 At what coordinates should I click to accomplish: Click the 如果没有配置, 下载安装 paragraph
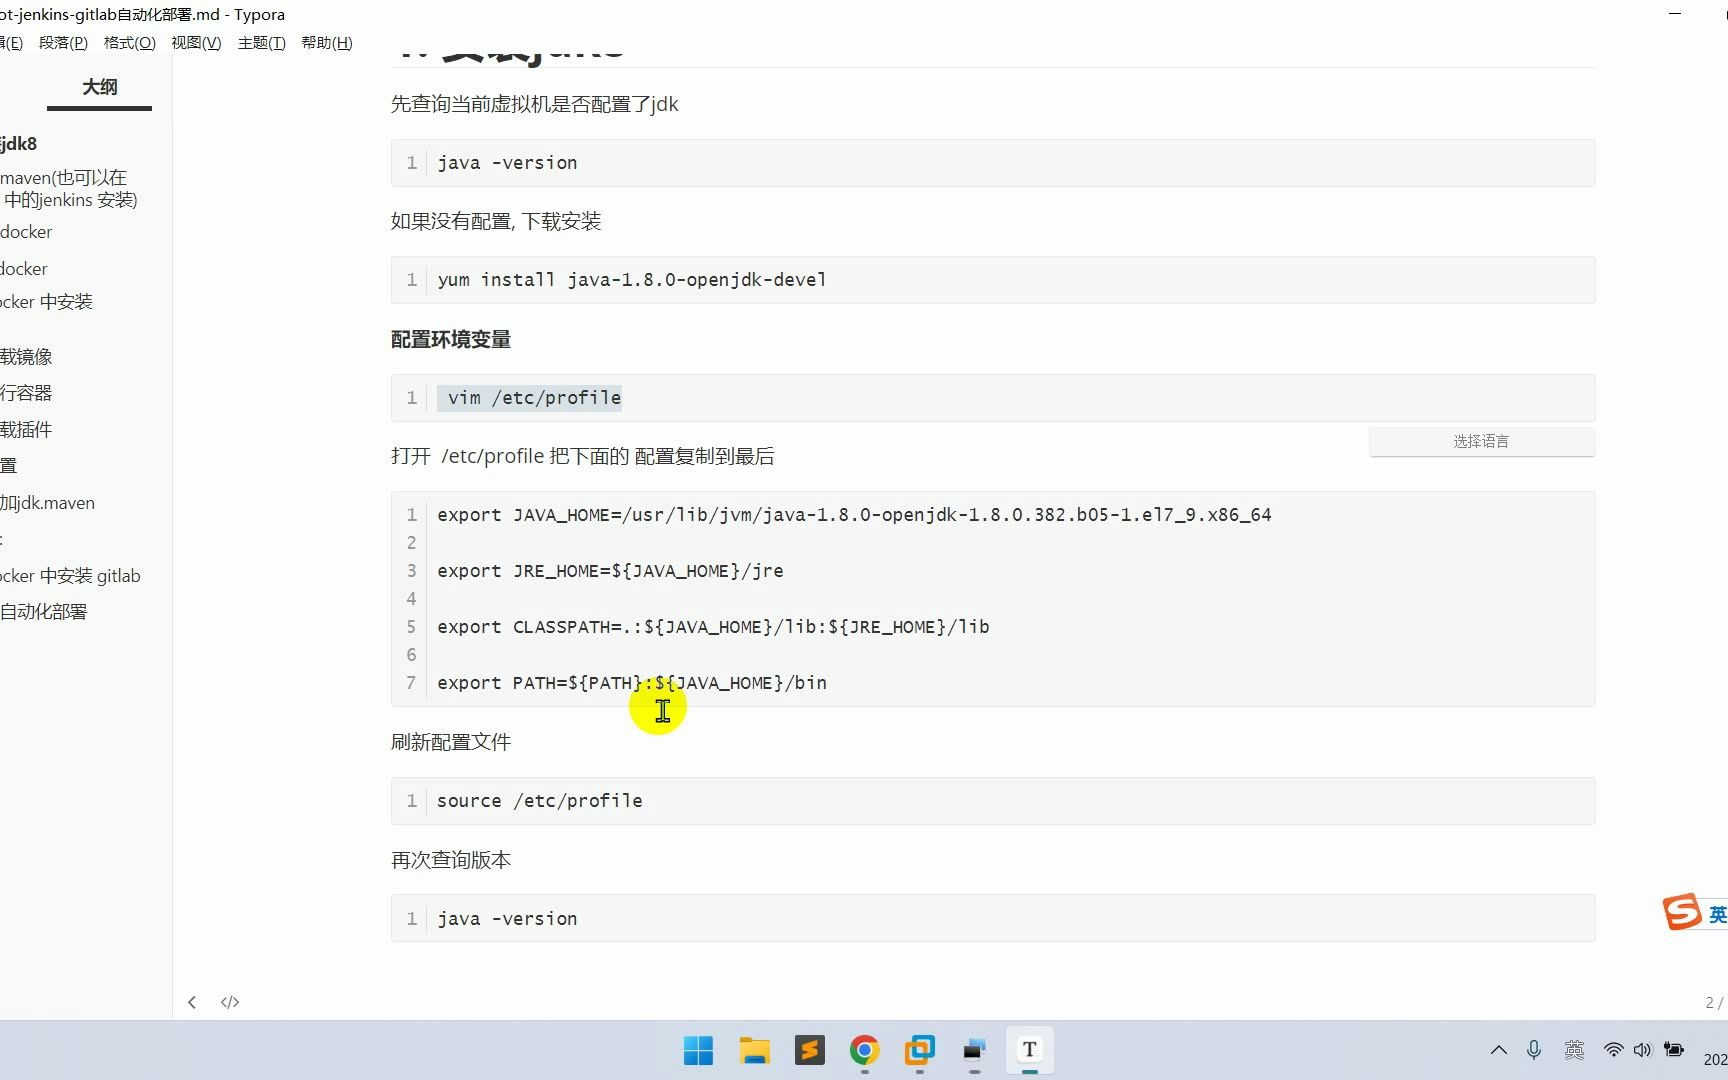[496, 222]
